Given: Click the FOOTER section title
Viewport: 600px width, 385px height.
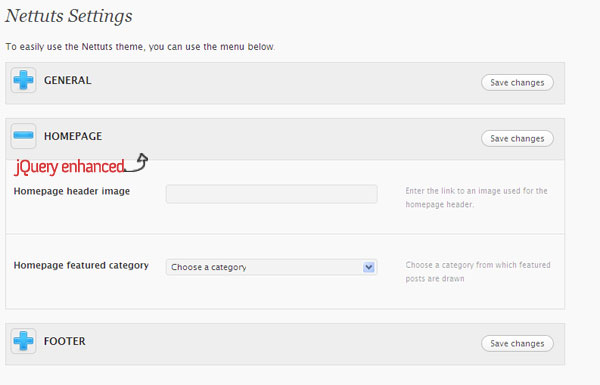Looking at the screenshot, I should coord(65,341).
